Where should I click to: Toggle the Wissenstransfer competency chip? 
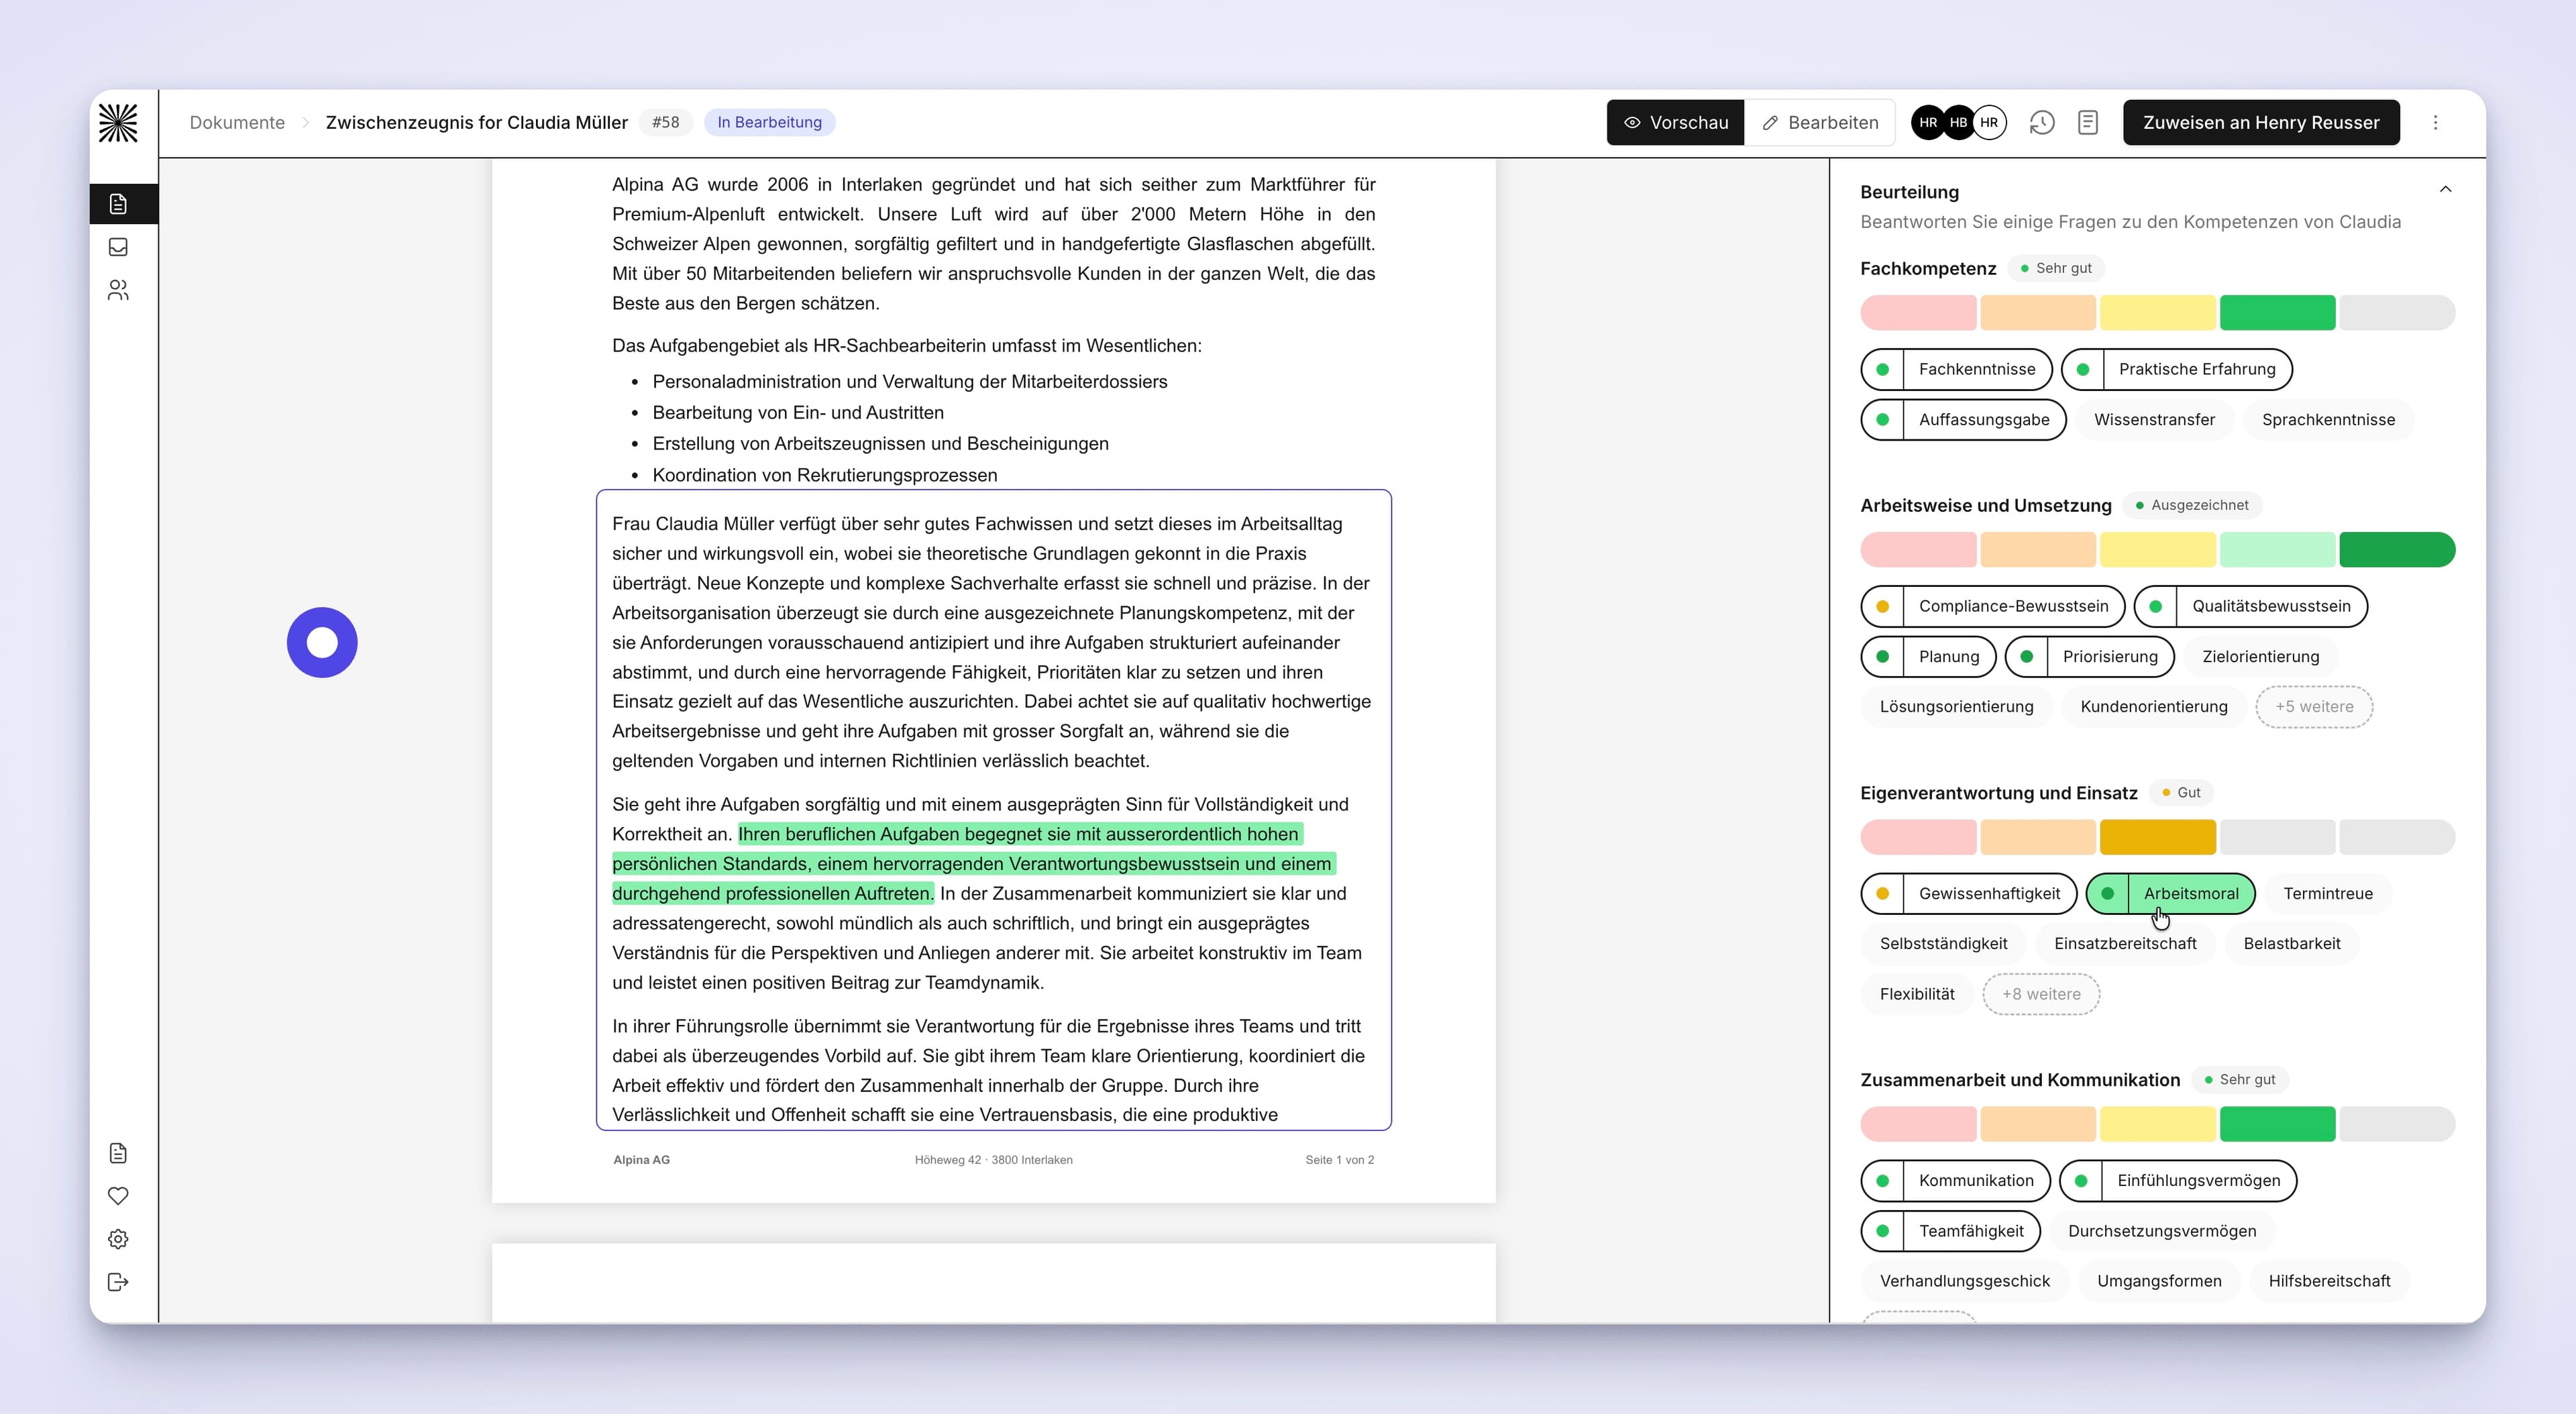(2155, 420)
